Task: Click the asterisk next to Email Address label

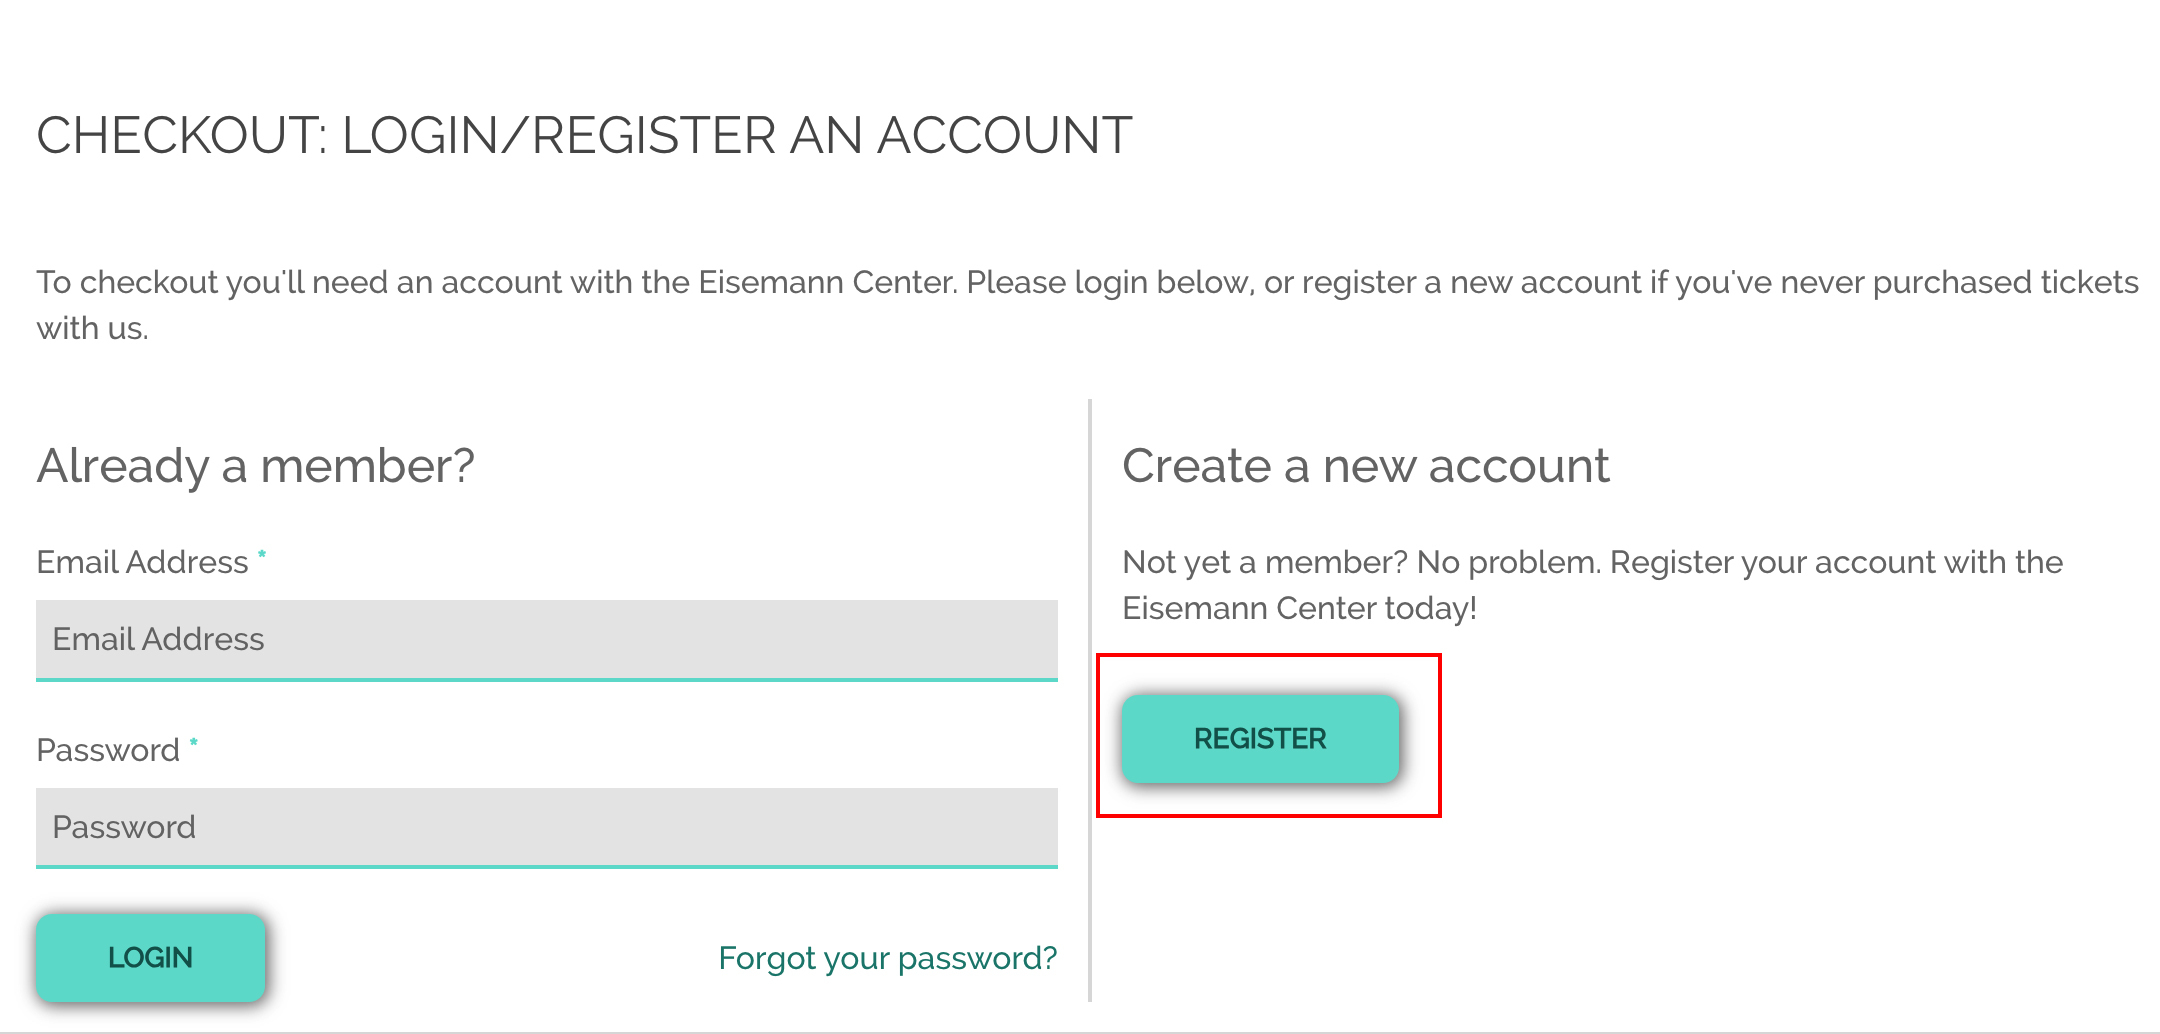Action: pos(262,554)
